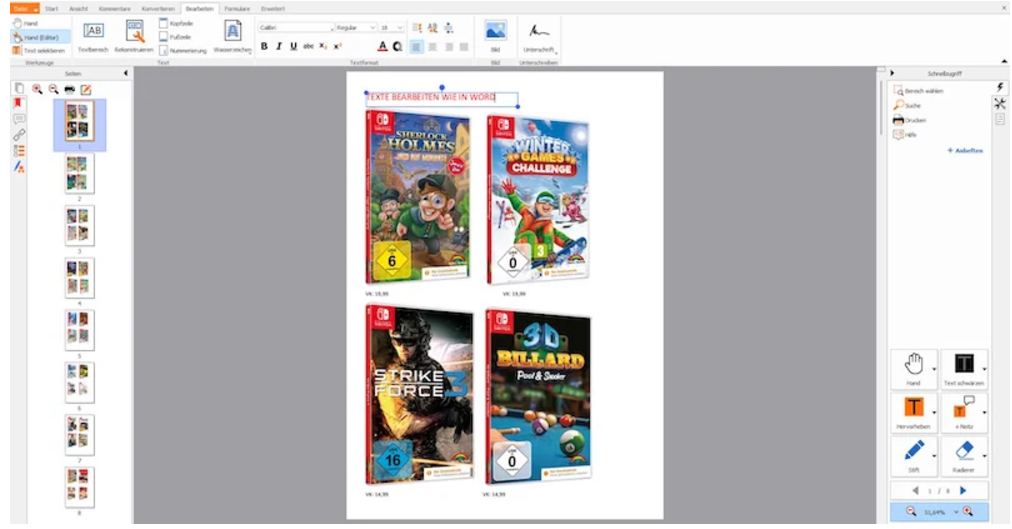Click the Rekonstruieren tool icon
Viewport: 1012px width, 529px height.
[x=134, y=36]
